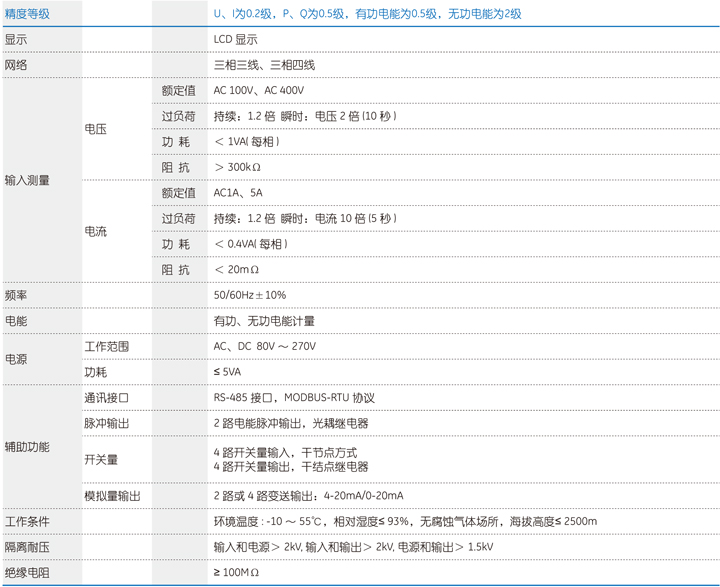Screen dimensions: 720x587
Task: Click the 有功、无功电能计量 text
Action: click(264, 321)
